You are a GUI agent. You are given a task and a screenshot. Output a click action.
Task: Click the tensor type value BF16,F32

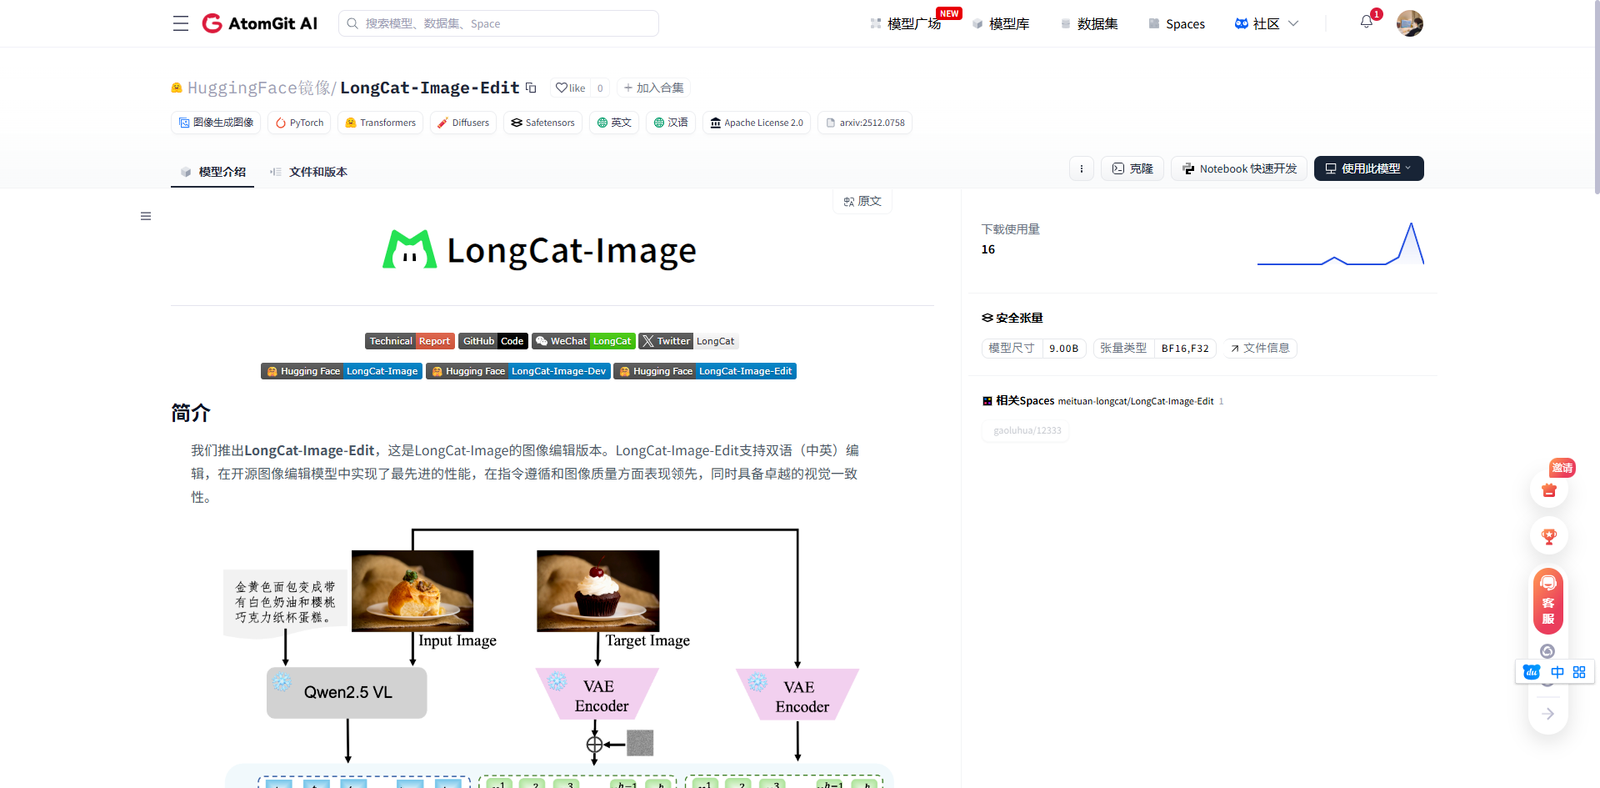(x=1185, y=348)
